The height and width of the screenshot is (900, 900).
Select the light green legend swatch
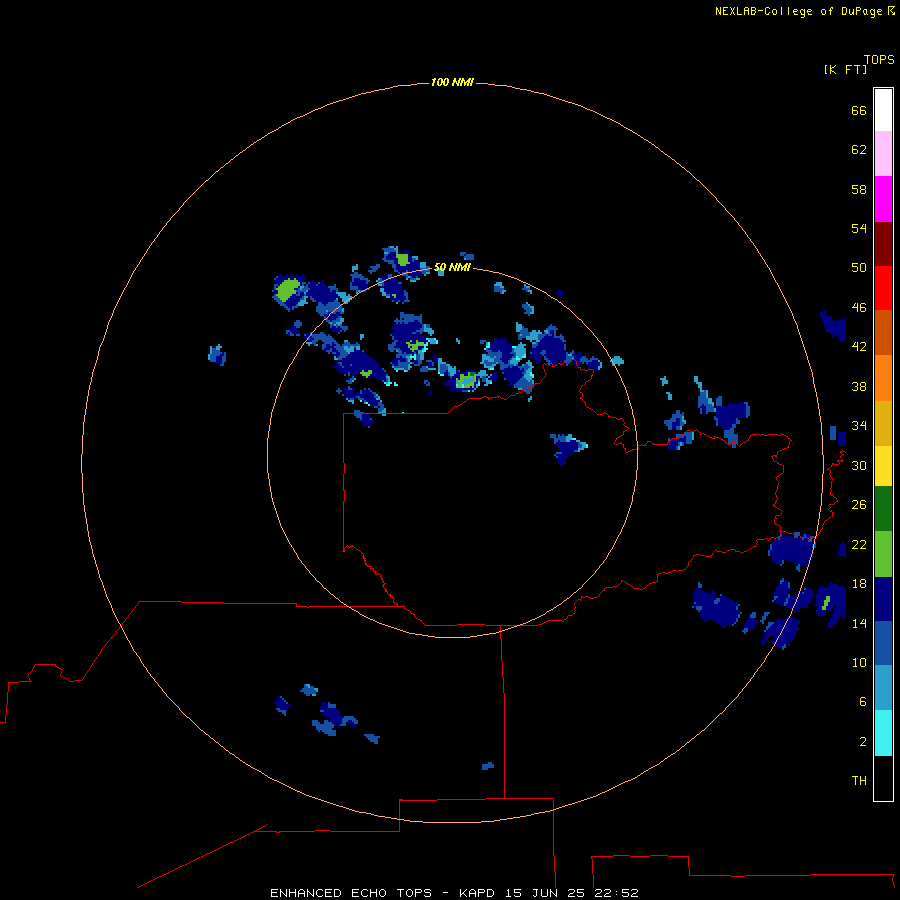[883, 554]
